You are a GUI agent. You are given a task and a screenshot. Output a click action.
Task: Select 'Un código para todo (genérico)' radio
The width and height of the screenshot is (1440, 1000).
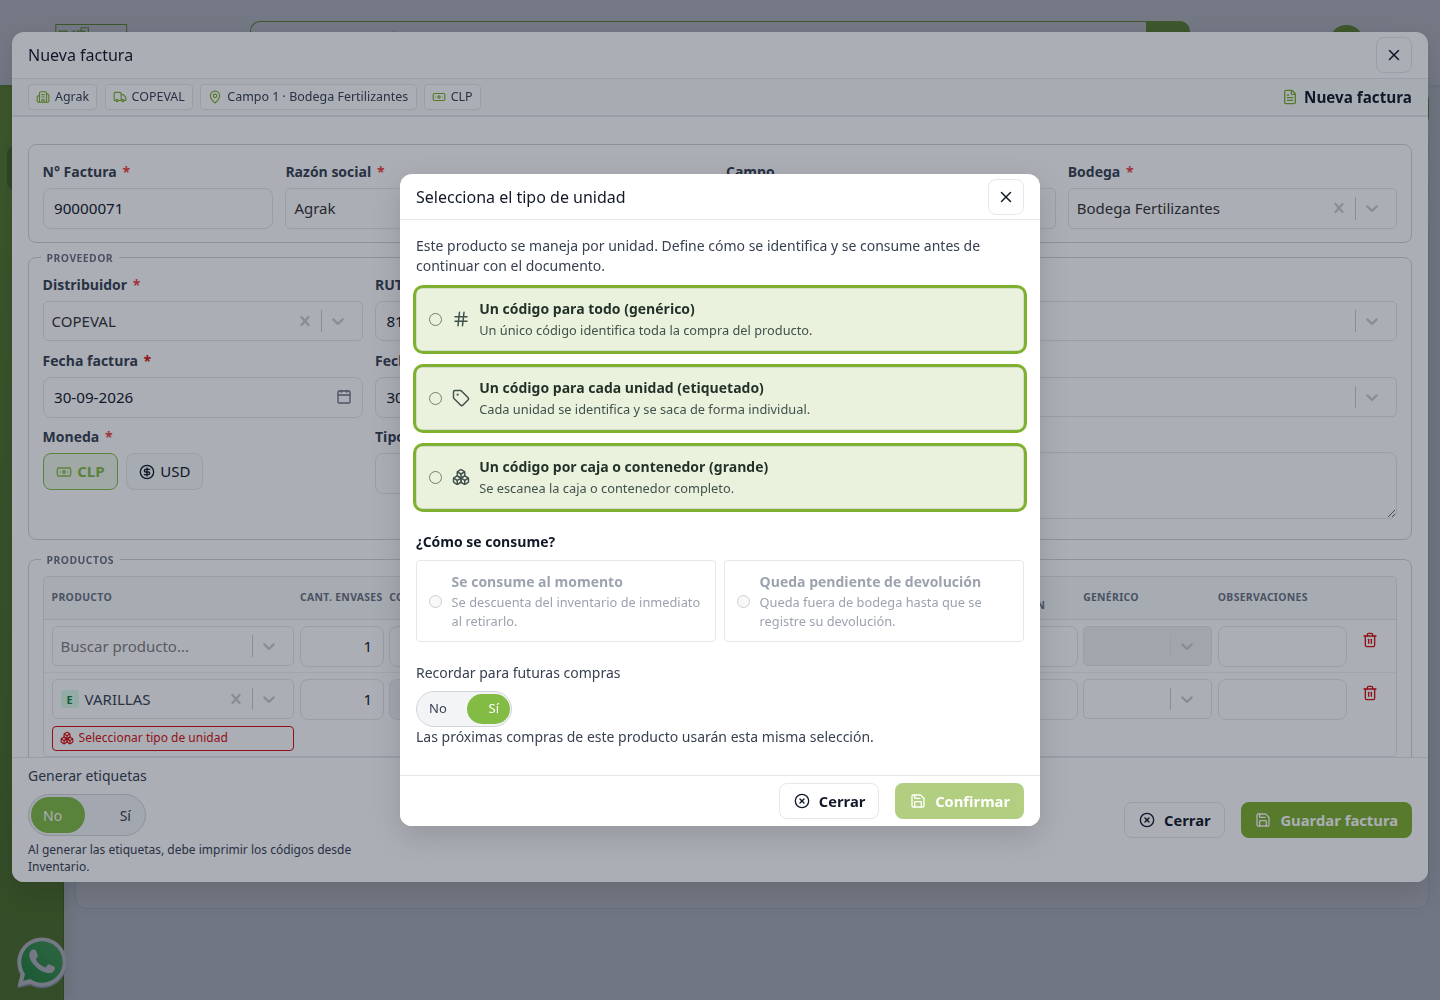[436, 320]
